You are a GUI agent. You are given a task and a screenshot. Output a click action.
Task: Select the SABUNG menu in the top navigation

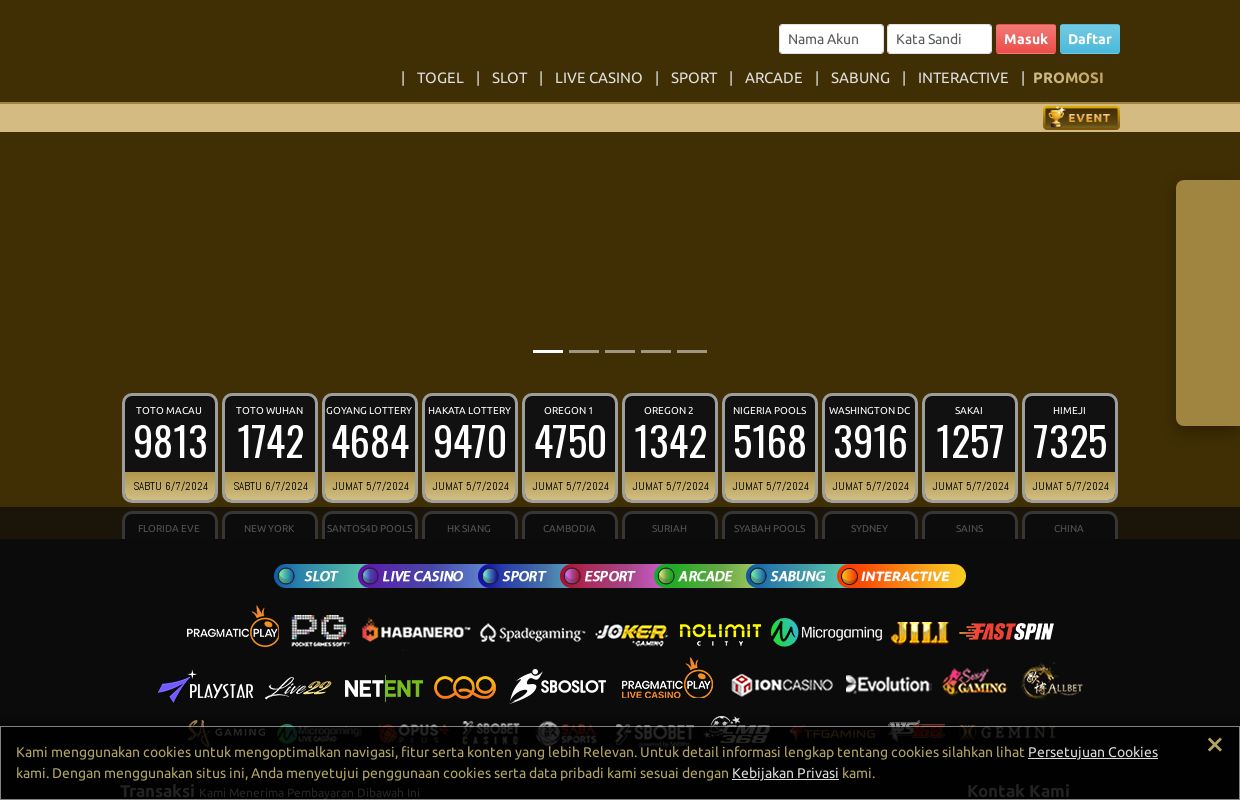tap(860, 78)
